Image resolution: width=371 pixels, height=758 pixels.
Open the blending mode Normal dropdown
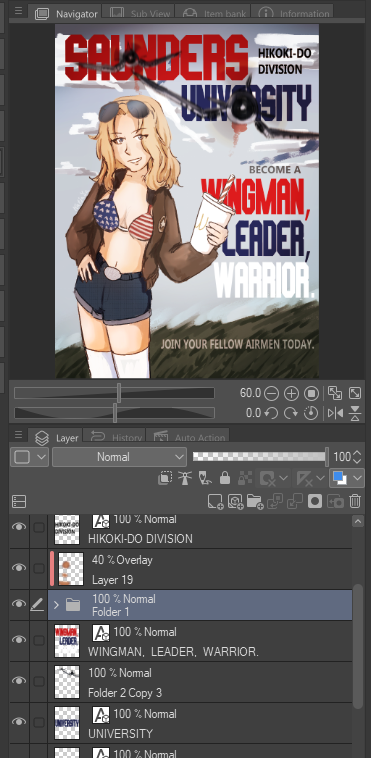point(119,457)
